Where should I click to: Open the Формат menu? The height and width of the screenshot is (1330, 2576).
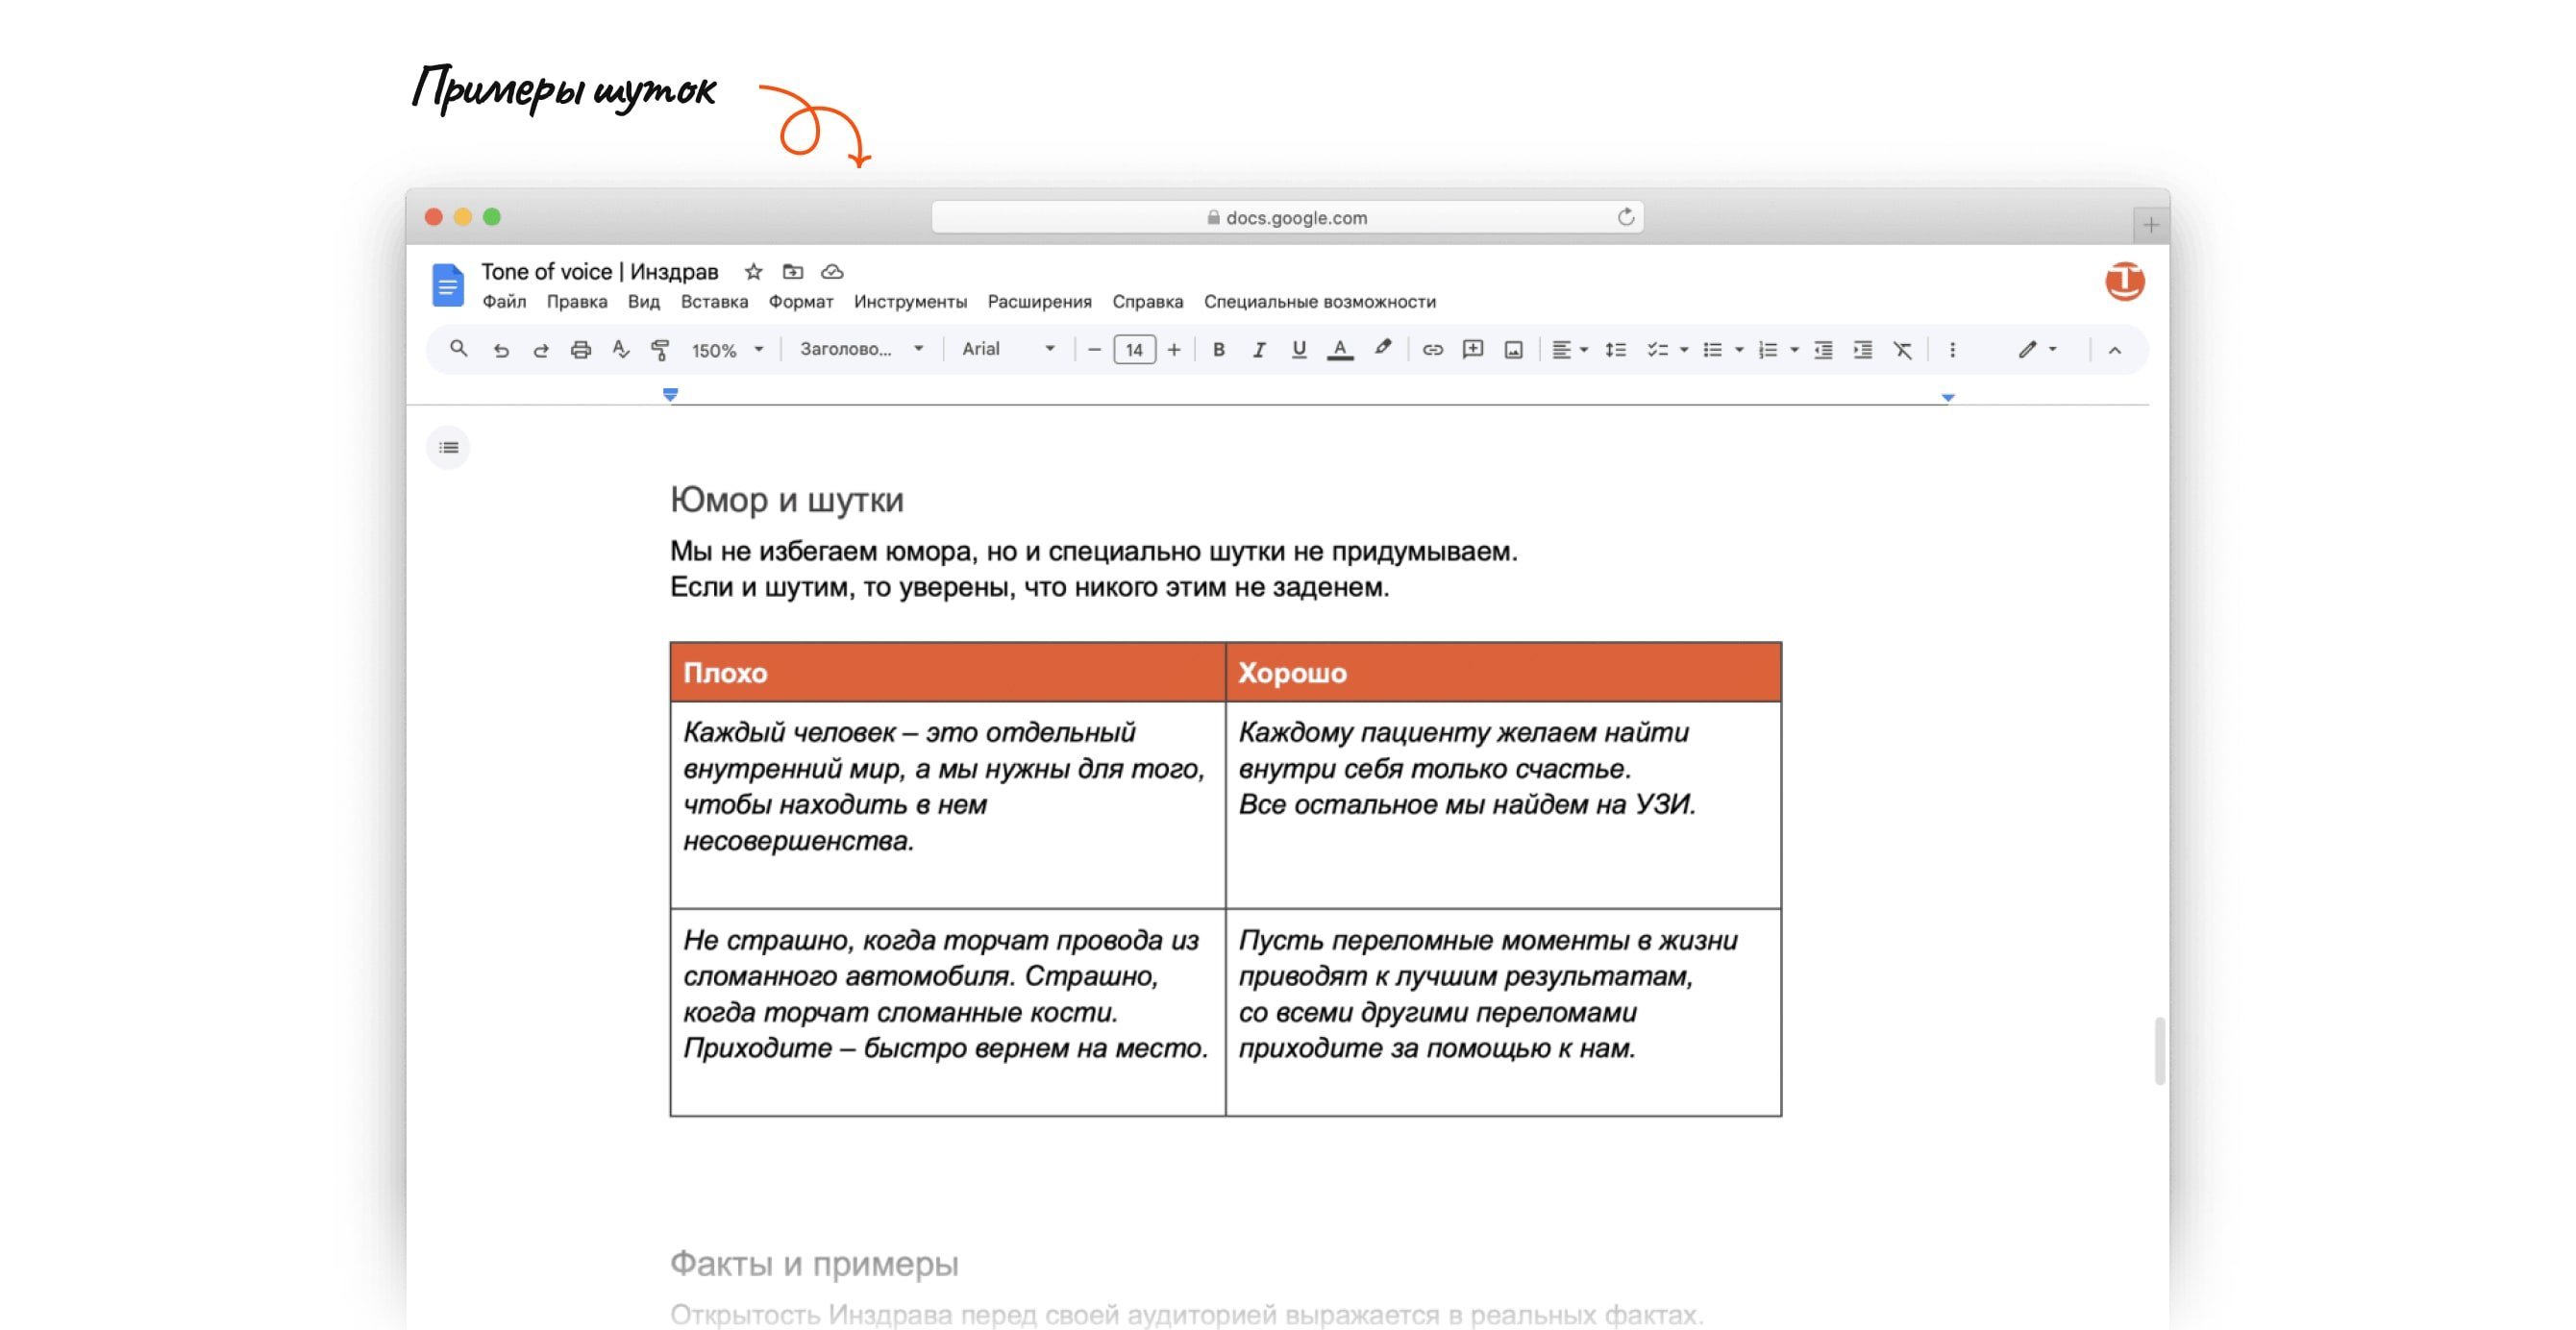pyautogui.click(x=800, y=301)
